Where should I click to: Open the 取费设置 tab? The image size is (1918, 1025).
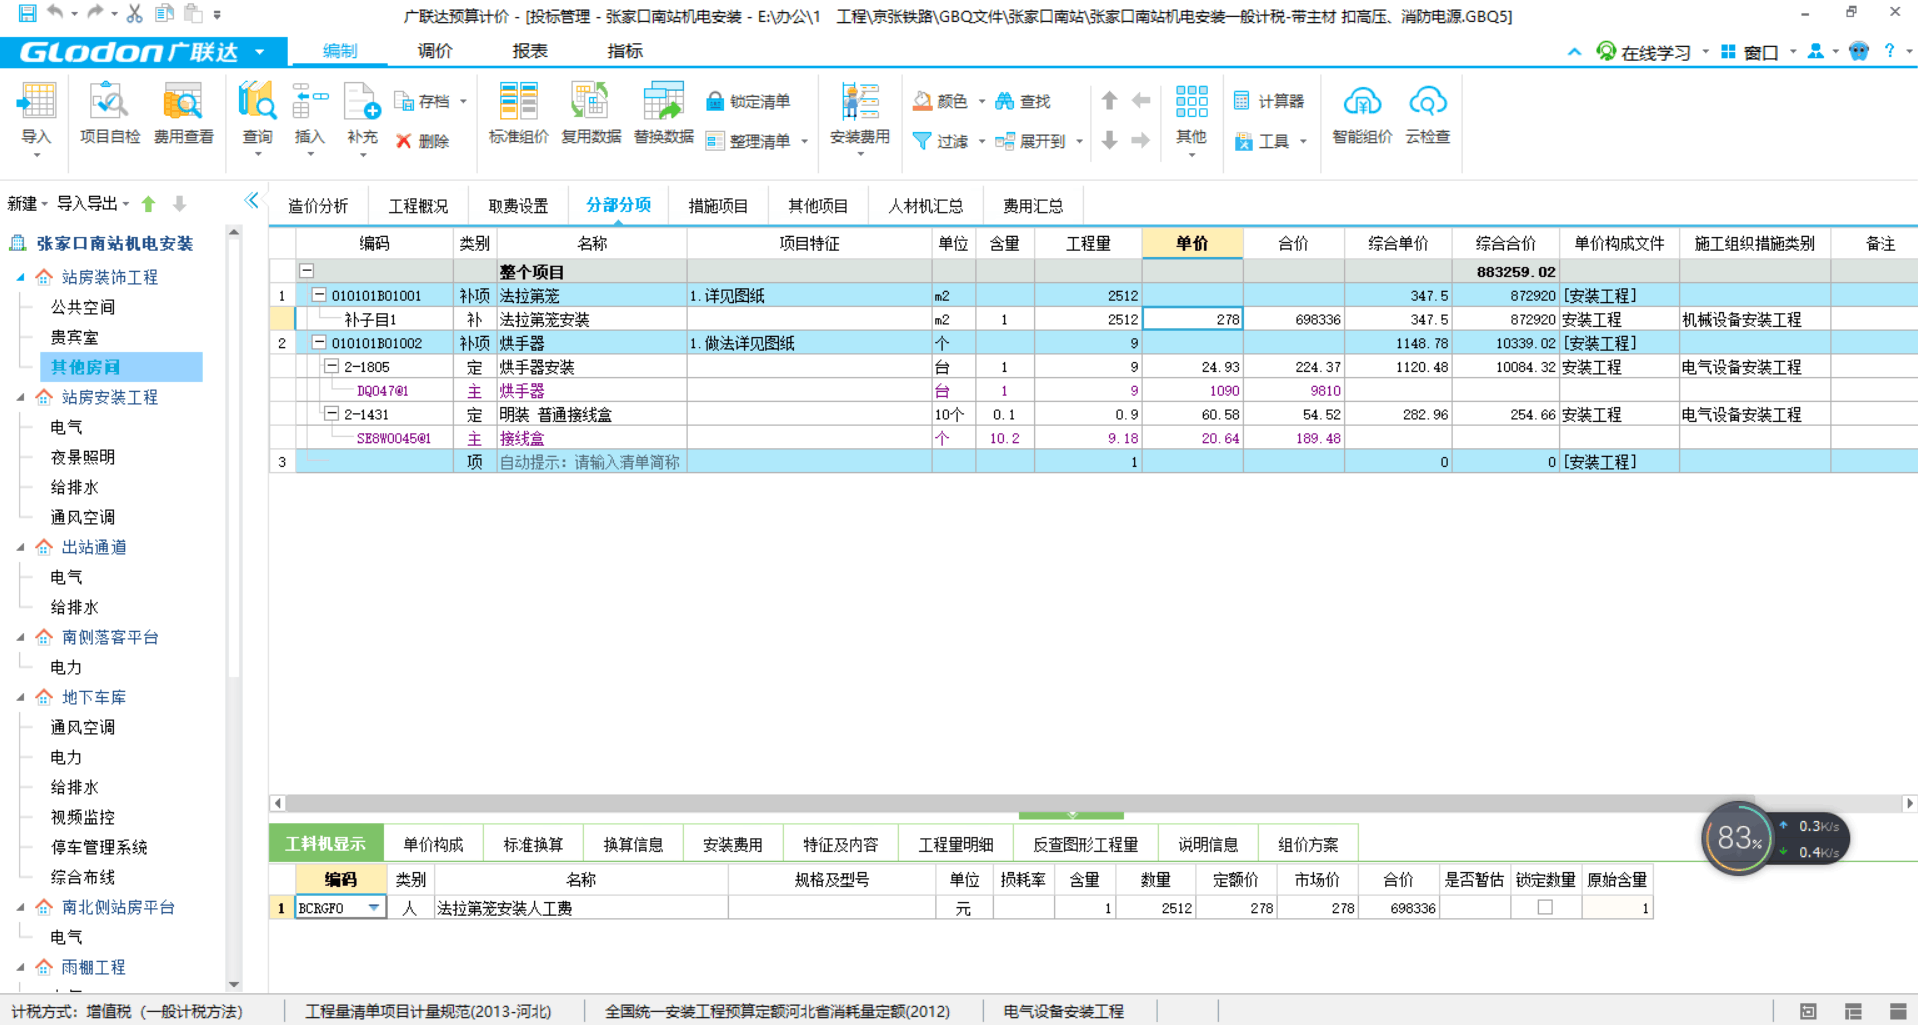pyautogui.click(x=518, y=206)
